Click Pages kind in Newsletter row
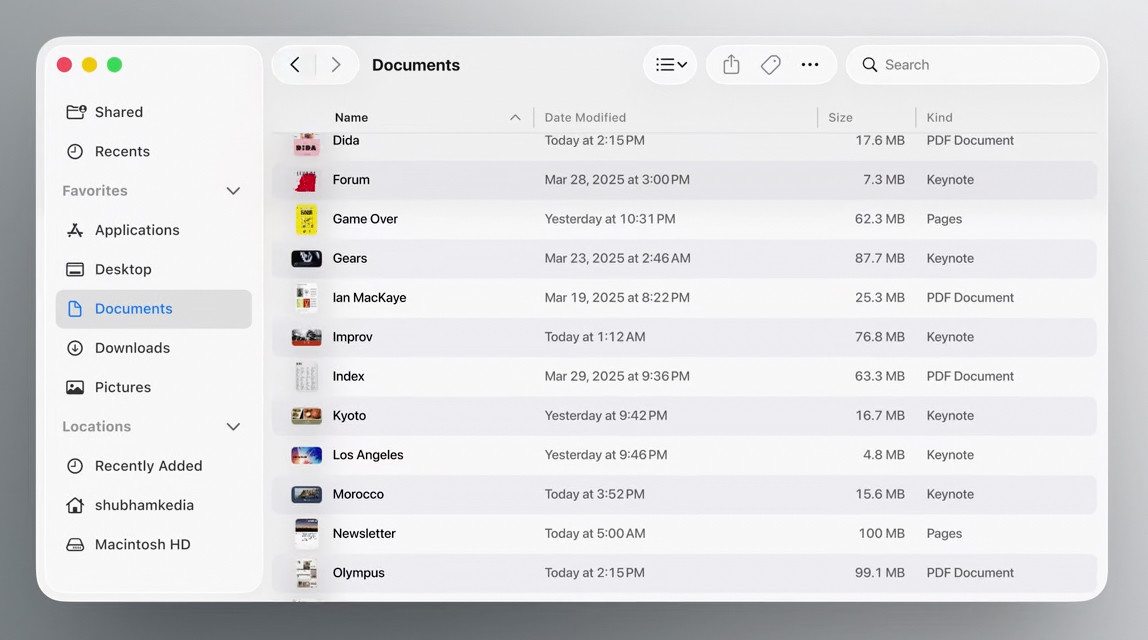The height and width of the screenshot is (640, 1148). [944, 534]
